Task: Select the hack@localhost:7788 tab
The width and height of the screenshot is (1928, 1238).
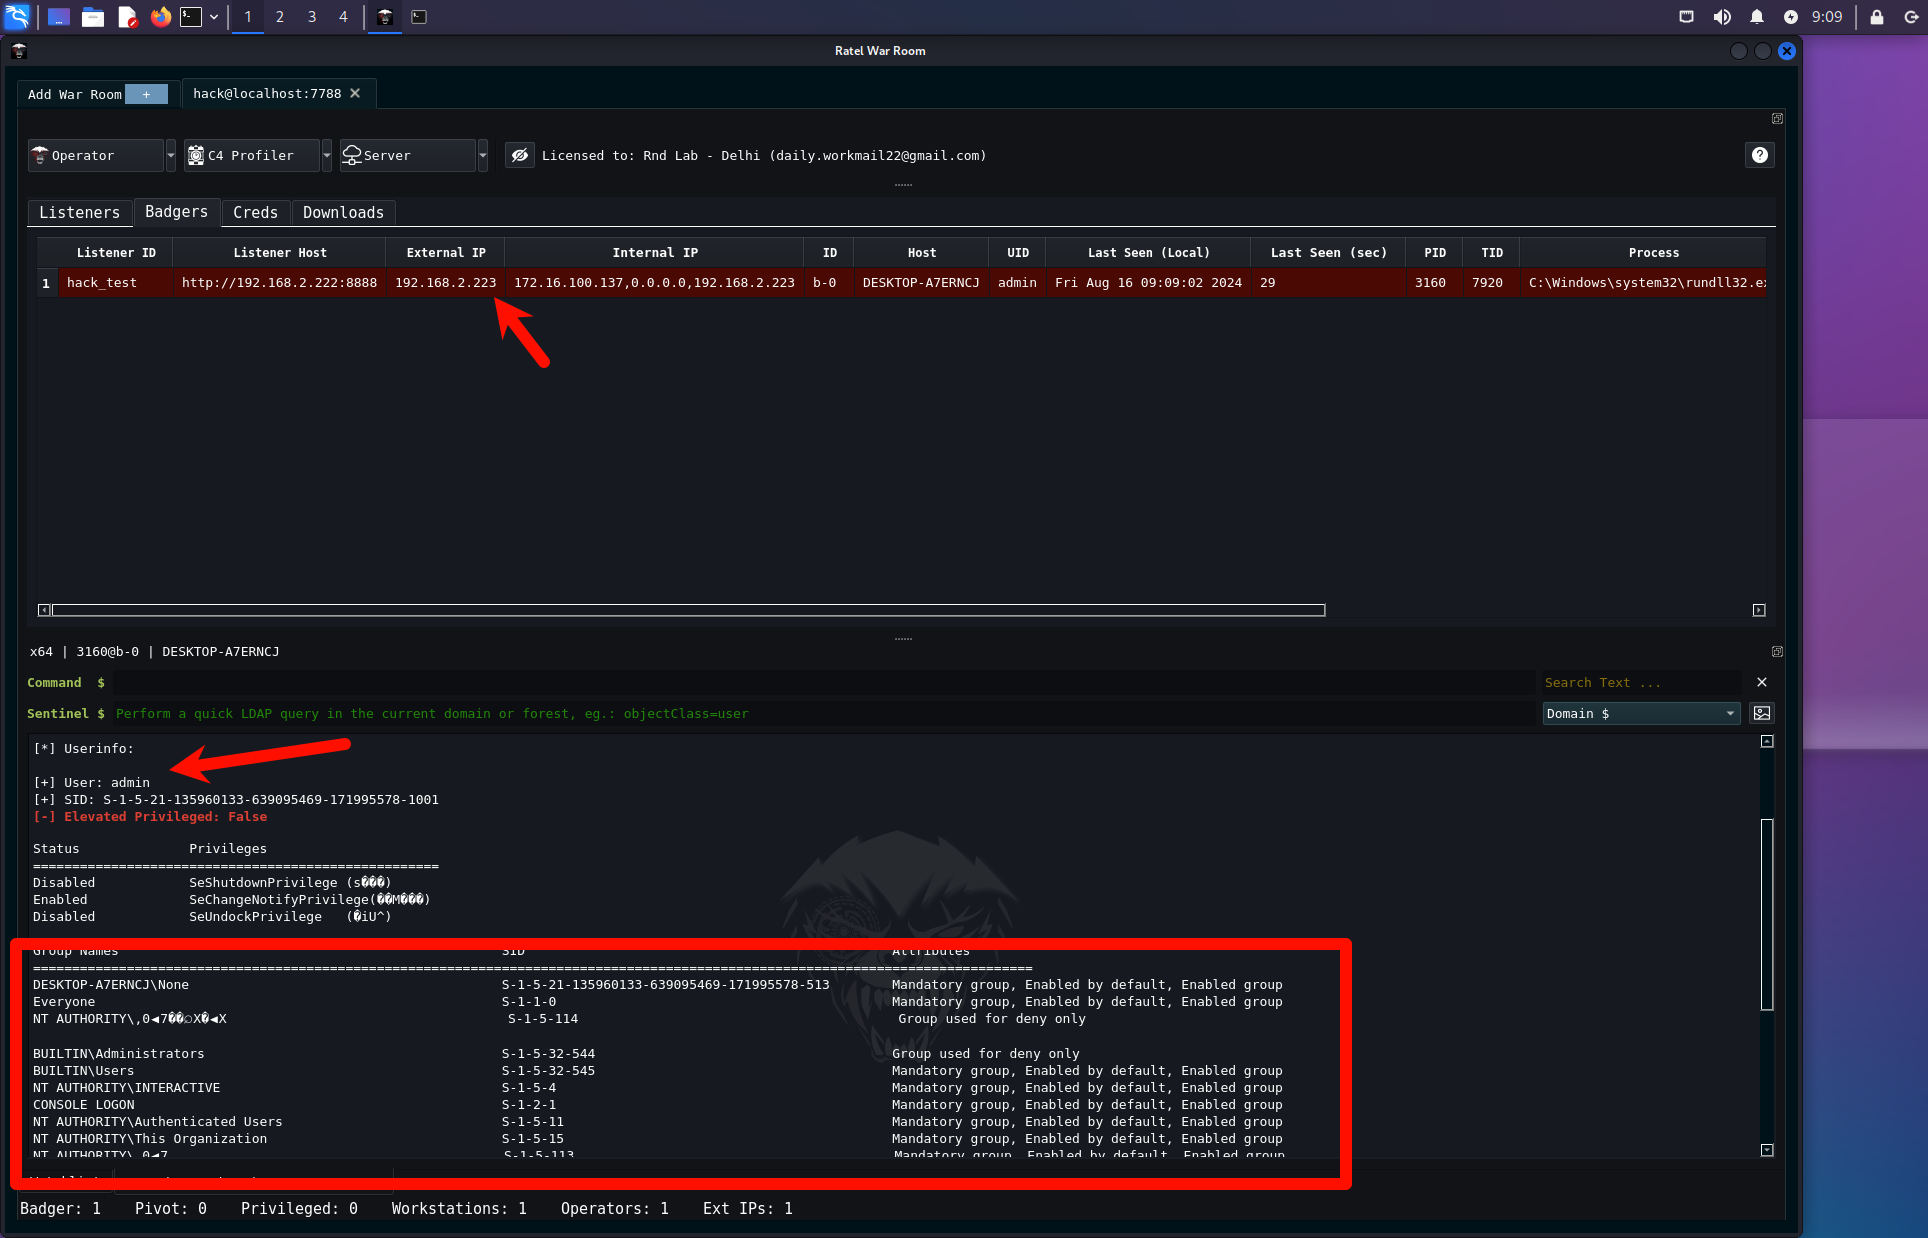Action: pyautogui.click(x=267, y=93)
